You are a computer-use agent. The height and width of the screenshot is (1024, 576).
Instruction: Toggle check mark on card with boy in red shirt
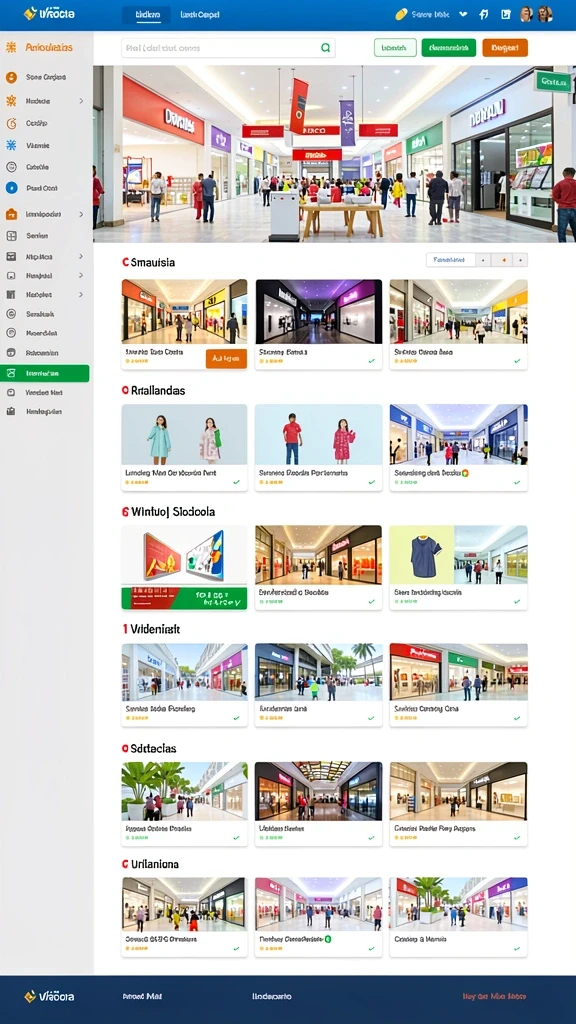pyautogui.click(x=372, y=483)
